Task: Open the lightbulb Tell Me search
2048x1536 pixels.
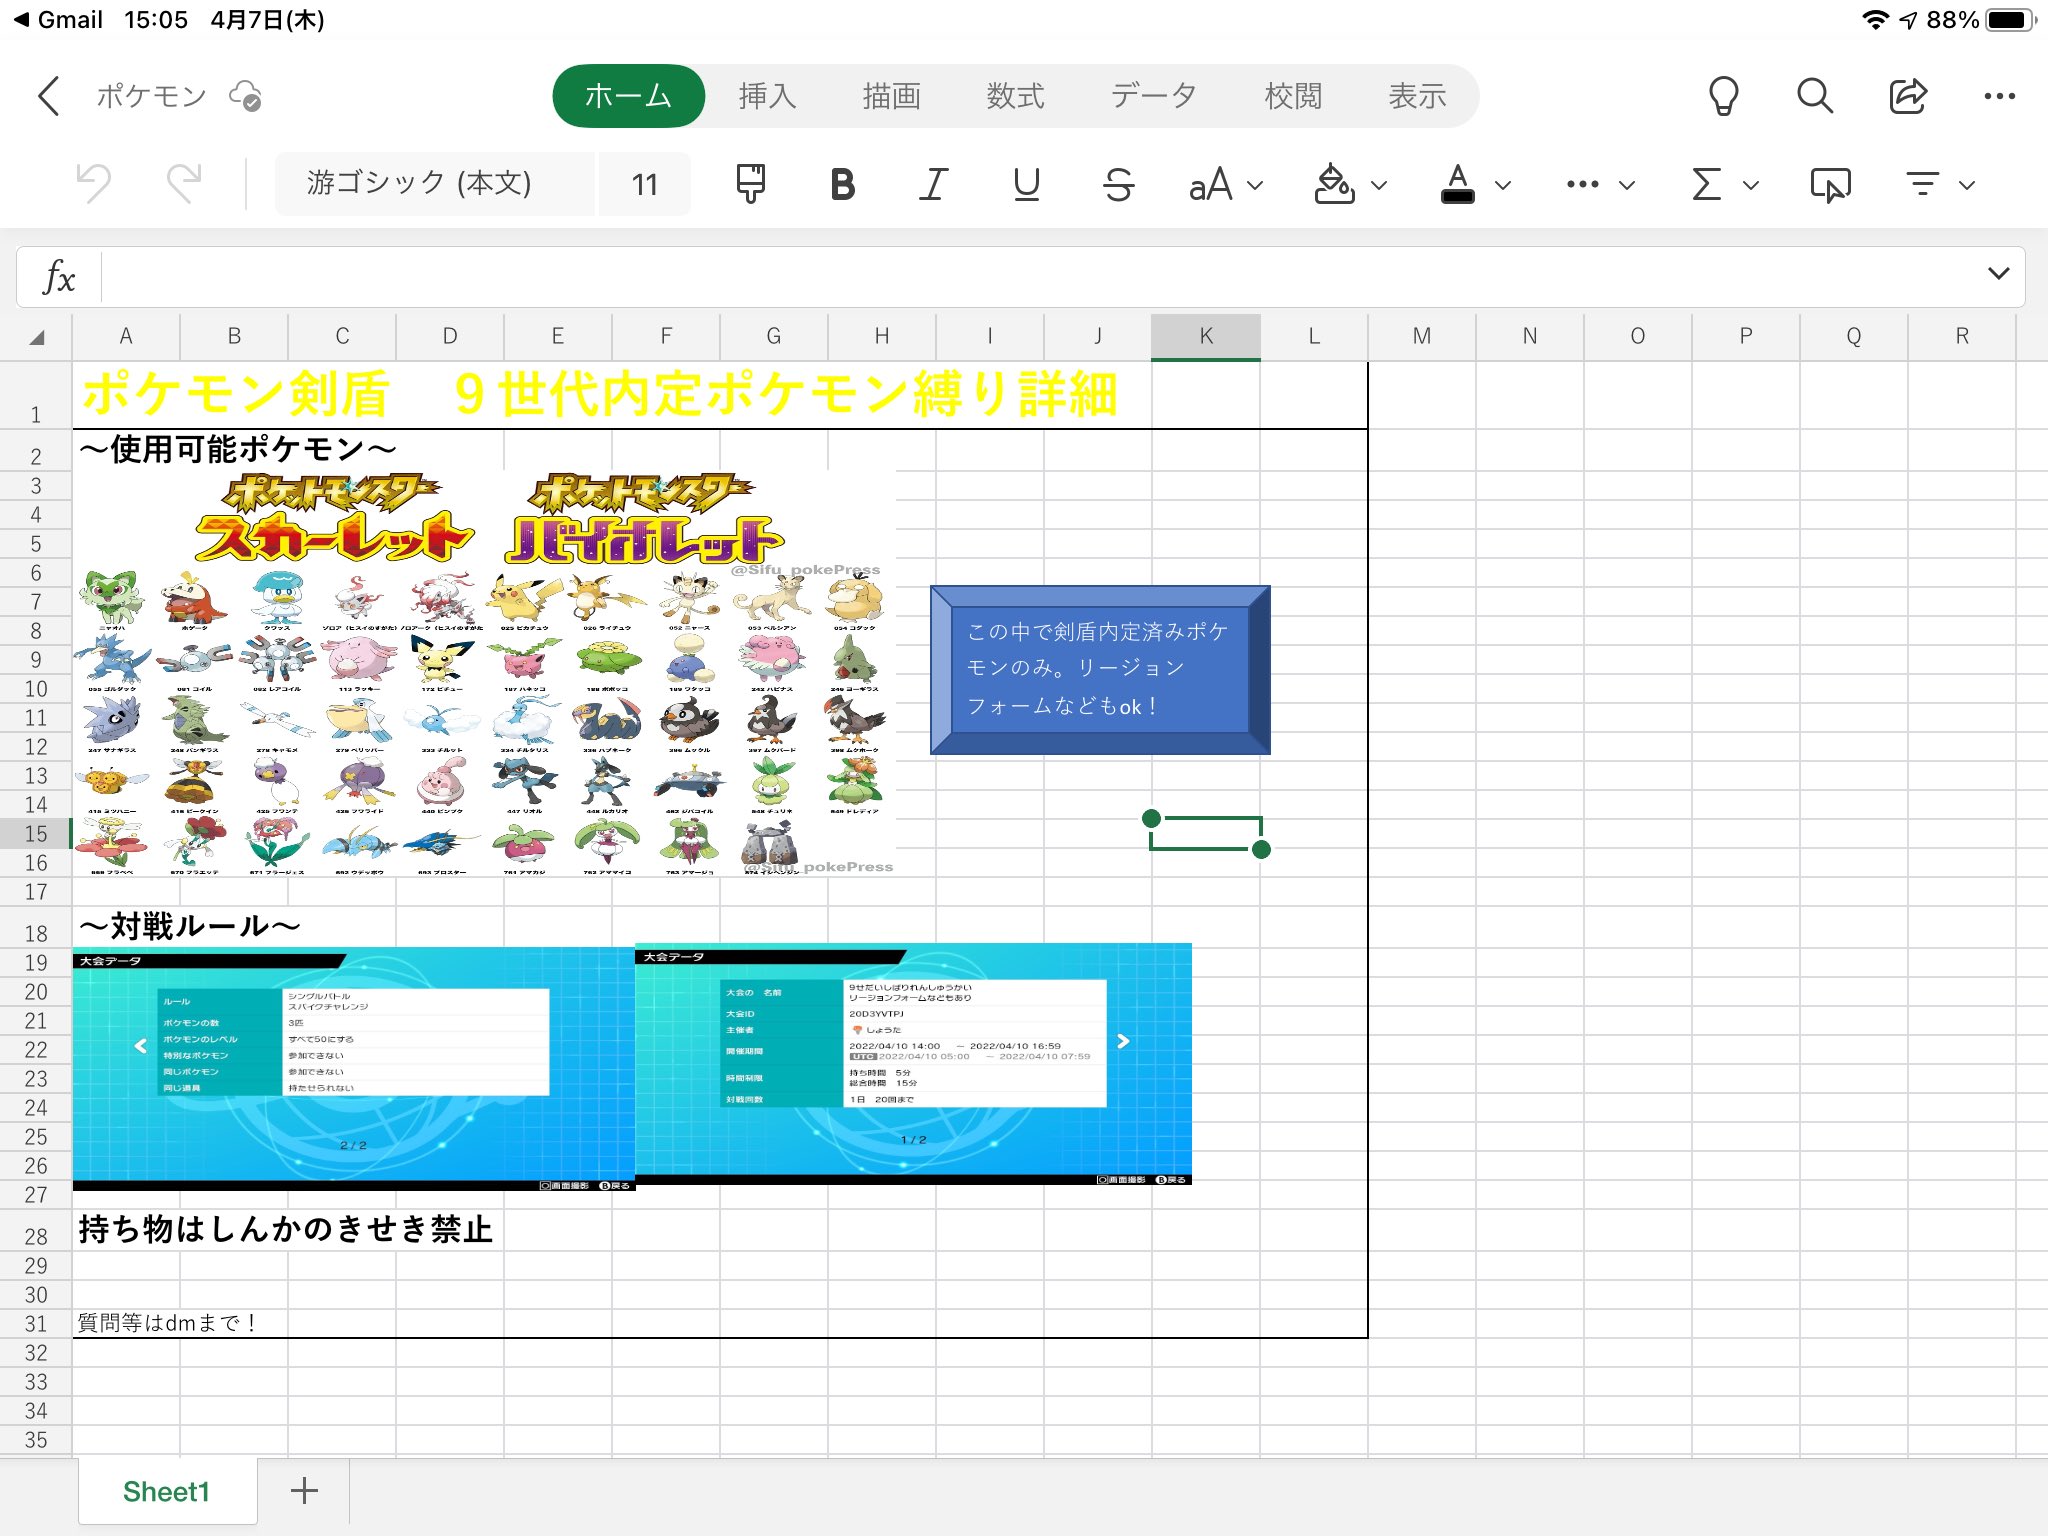Action: [x=1723, y=96]
